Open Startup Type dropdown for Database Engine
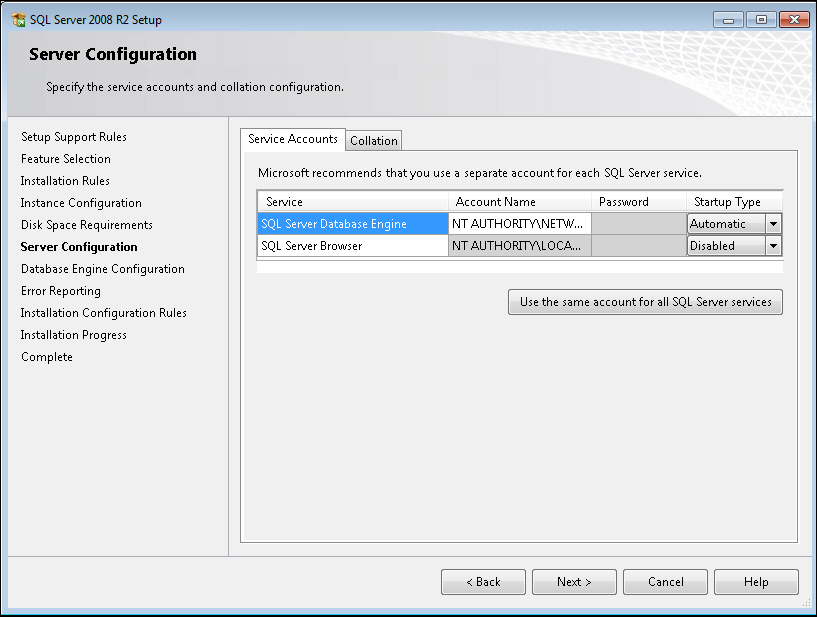Screen dimensions: 817x617 [x=773, y=224]
